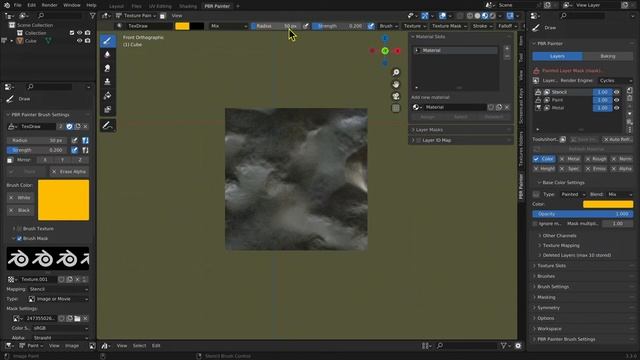Set brush color with White button
The width and height of the screenshot is (640, 360).
[x=21, y=198]
